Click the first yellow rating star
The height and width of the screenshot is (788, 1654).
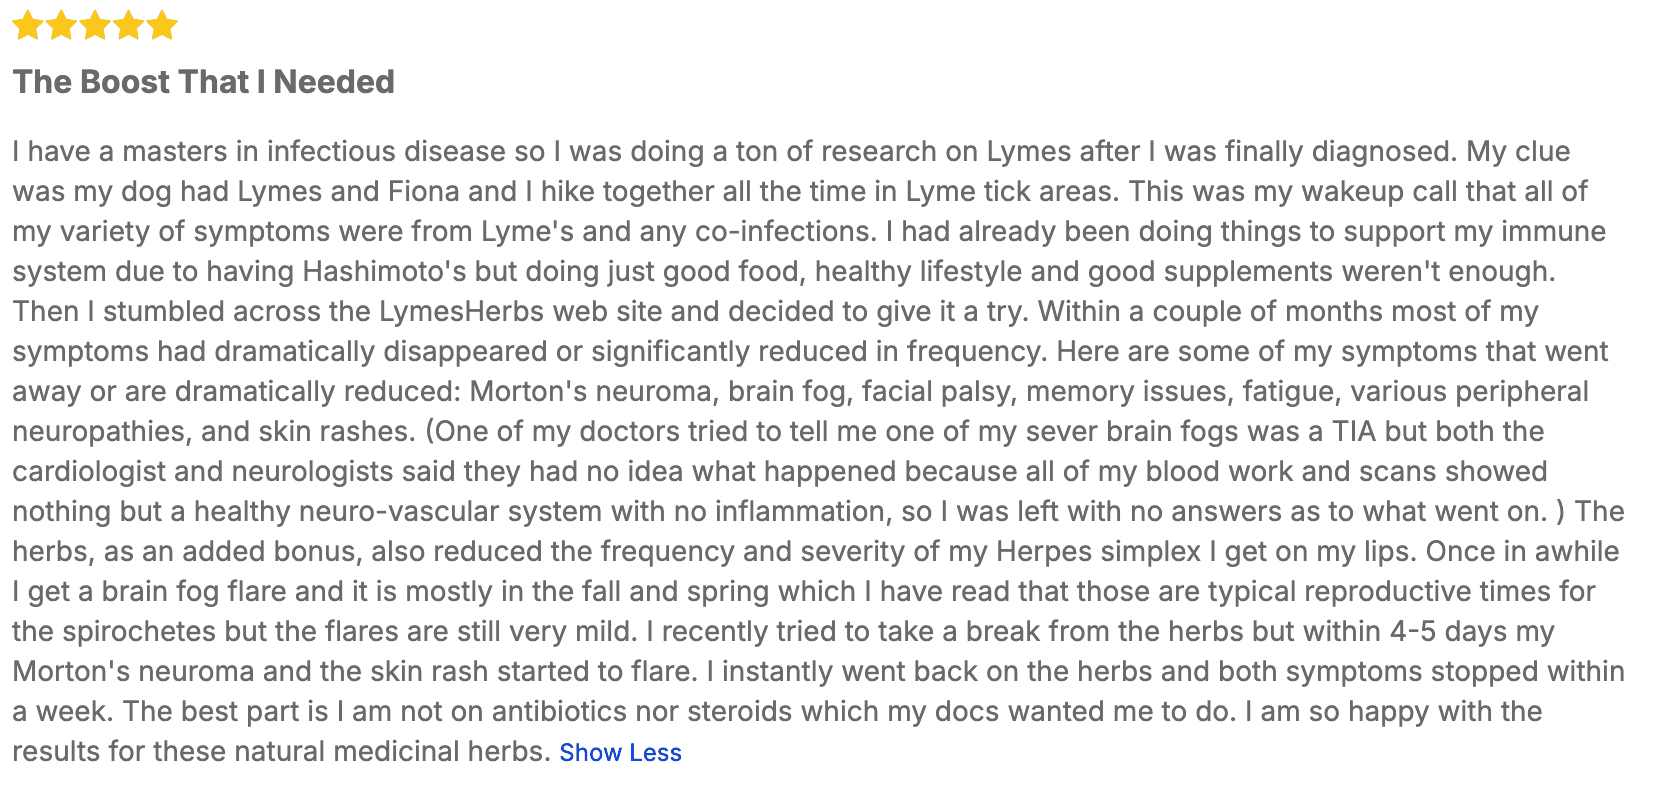[28, 25]
